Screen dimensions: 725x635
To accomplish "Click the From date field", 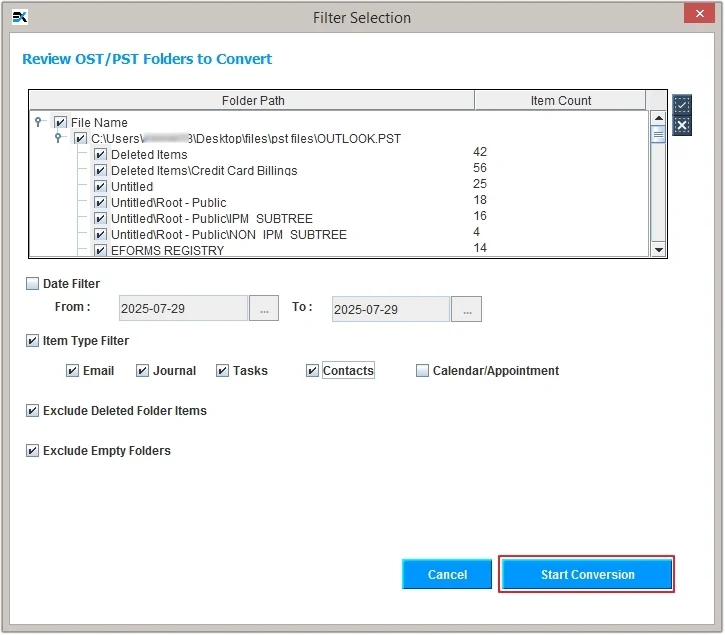I will tap(183, 308).
